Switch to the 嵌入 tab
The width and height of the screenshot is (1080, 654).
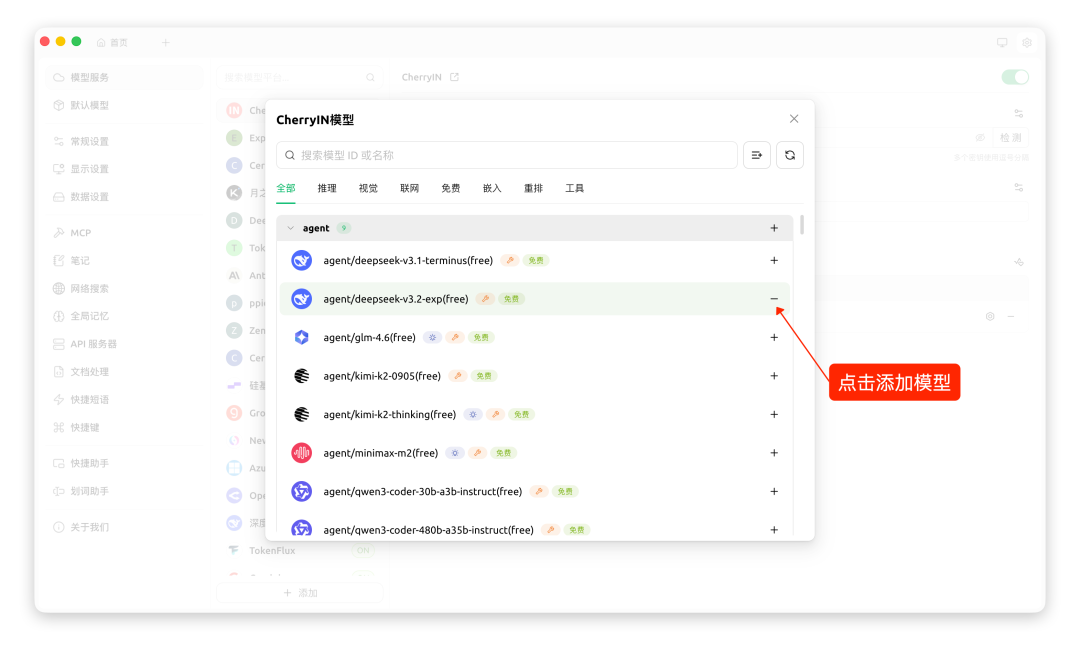(x=492, y=189)
